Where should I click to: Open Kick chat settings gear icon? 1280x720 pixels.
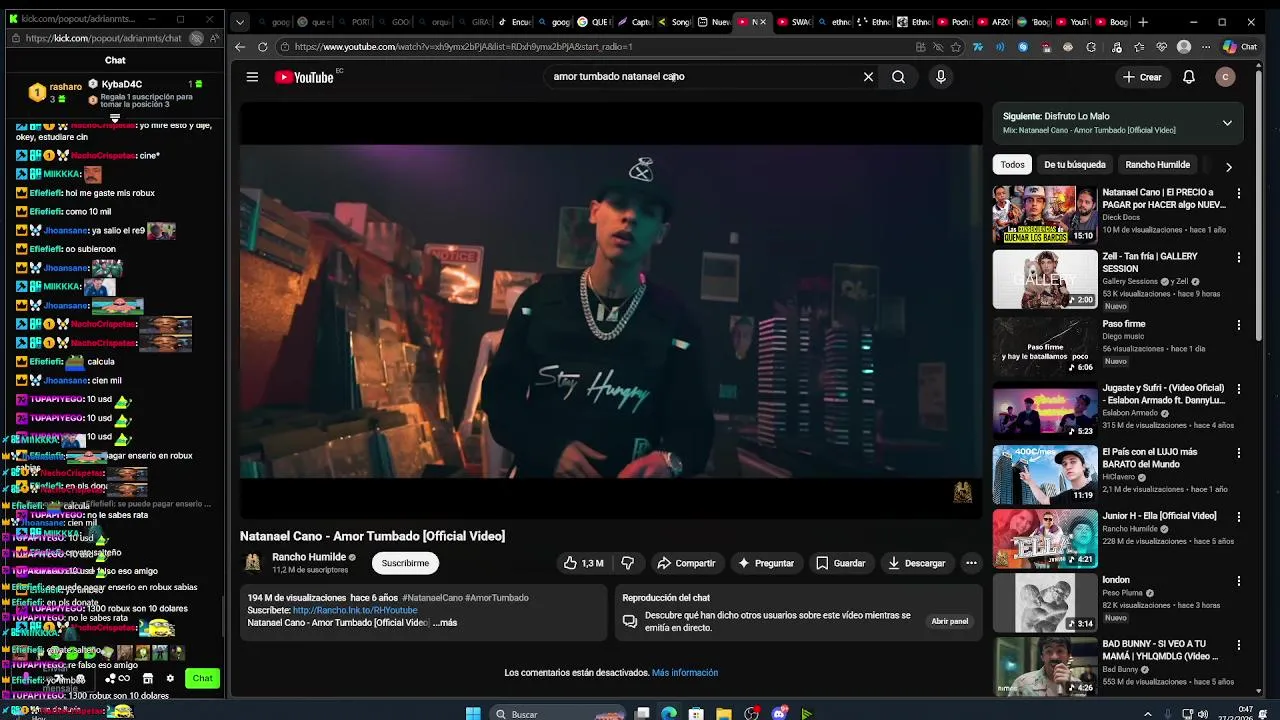coord(170,679)
